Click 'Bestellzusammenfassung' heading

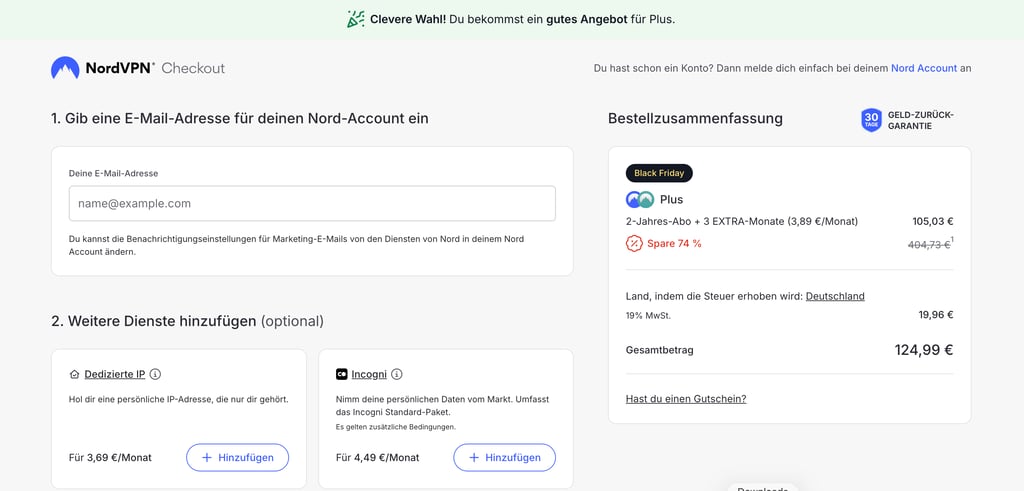[695, 119]
